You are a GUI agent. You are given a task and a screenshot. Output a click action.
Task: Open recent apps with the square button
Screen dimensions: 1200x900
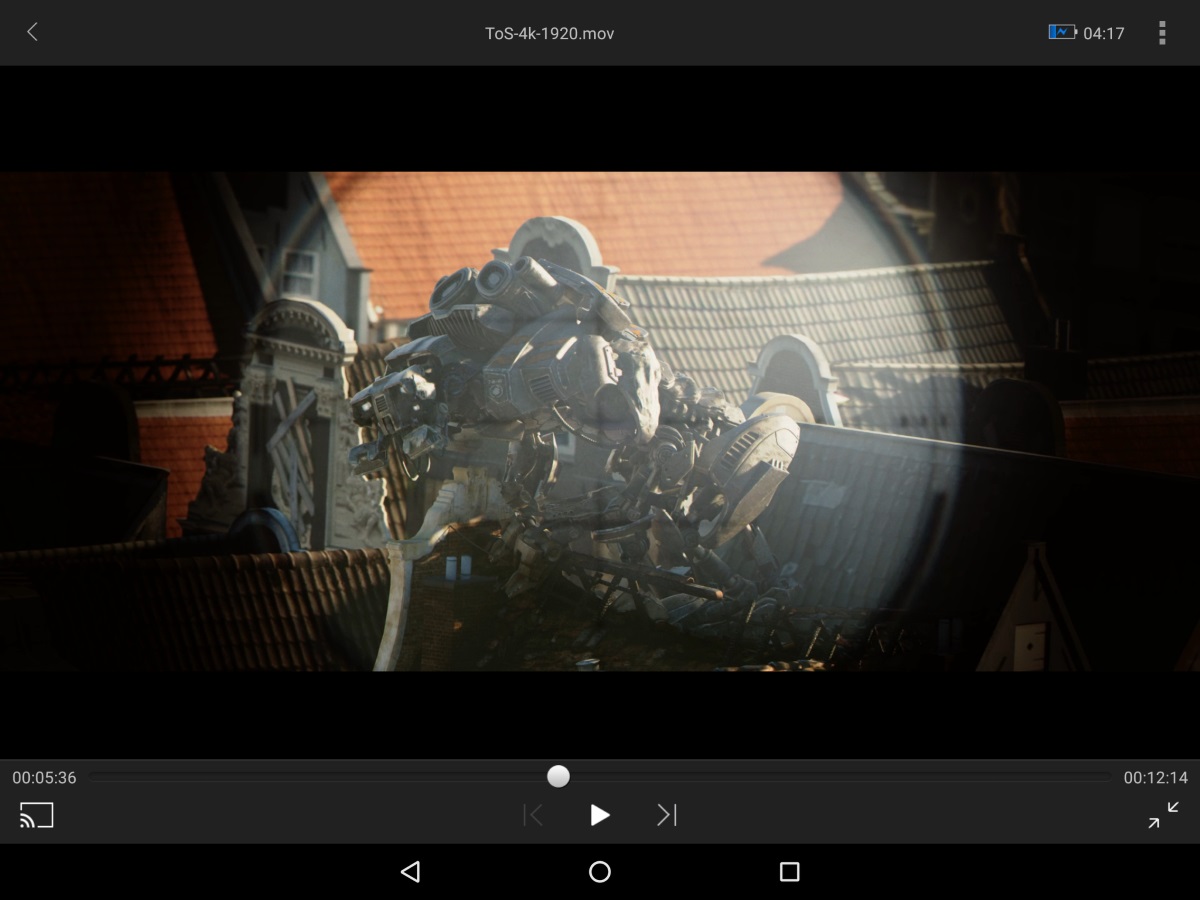[788, 872]
